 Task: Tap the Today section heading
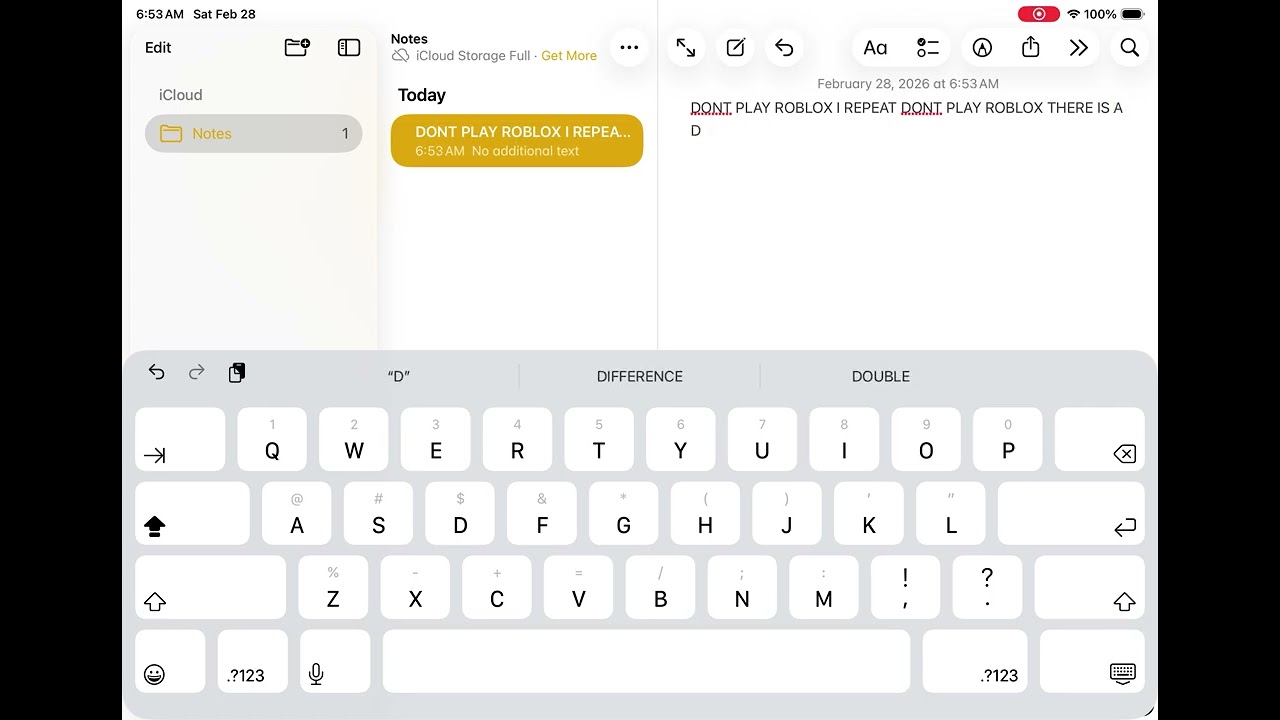(422, 95)
